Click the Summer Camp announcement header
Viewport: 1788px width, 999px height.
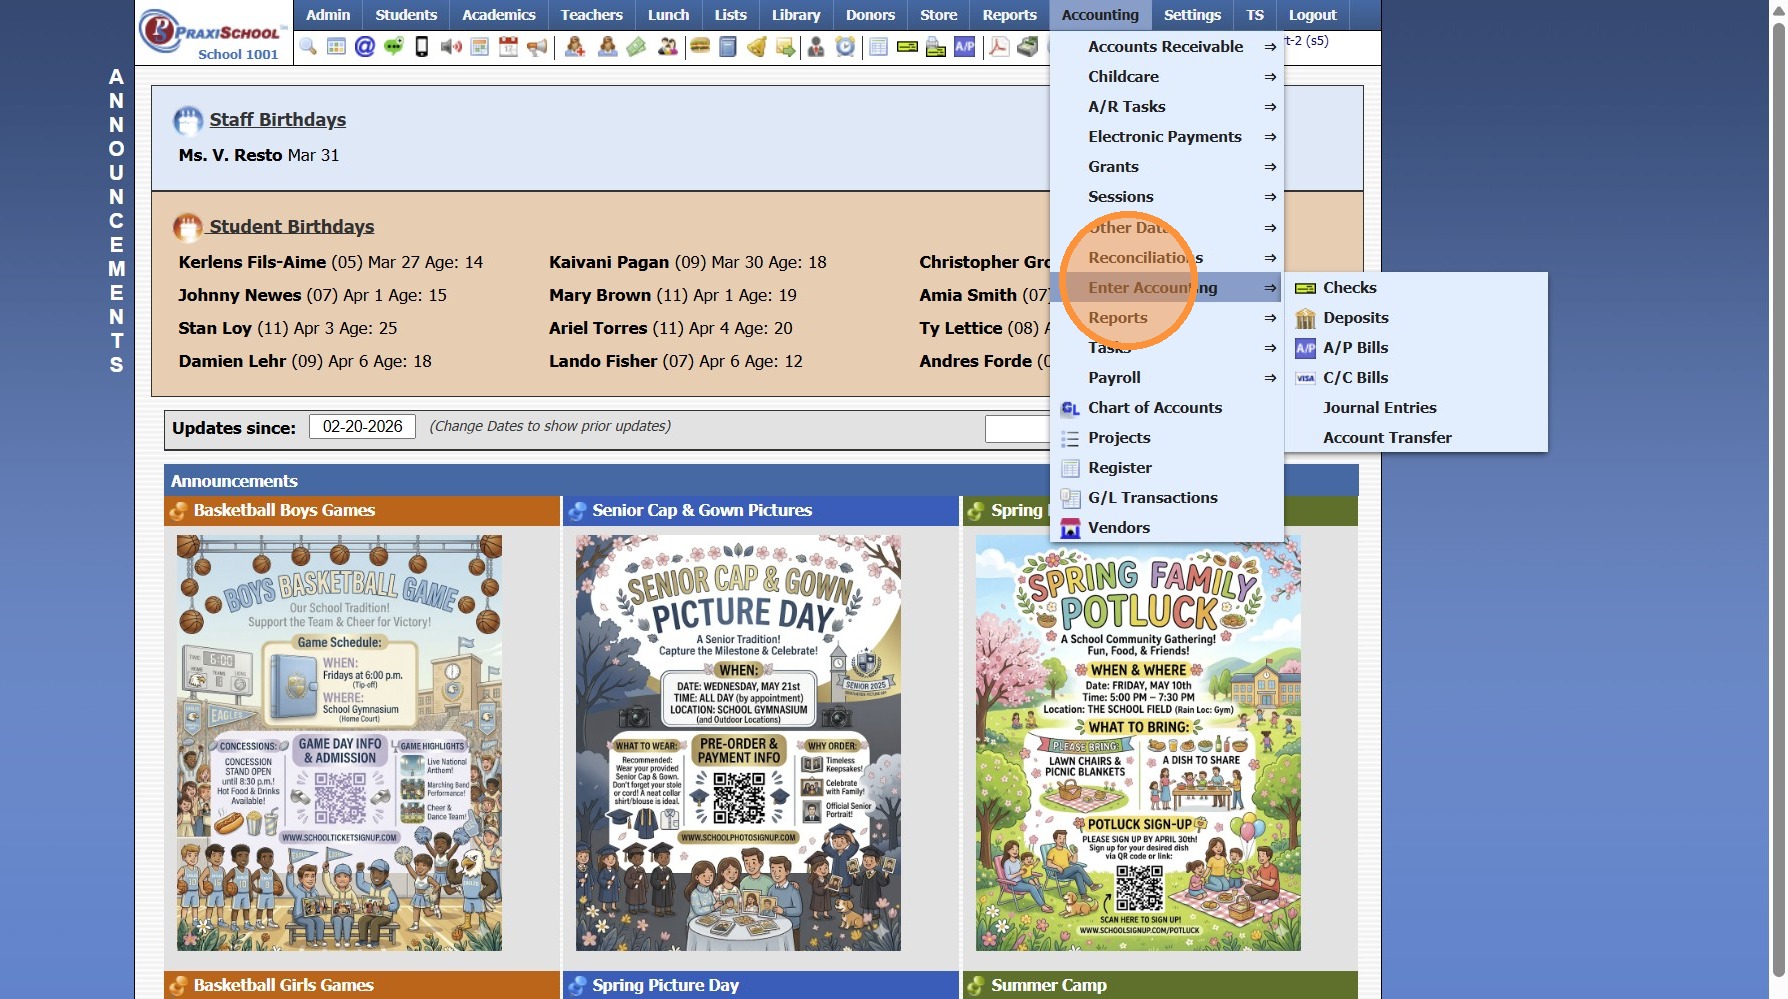[x=1160, y=985]
